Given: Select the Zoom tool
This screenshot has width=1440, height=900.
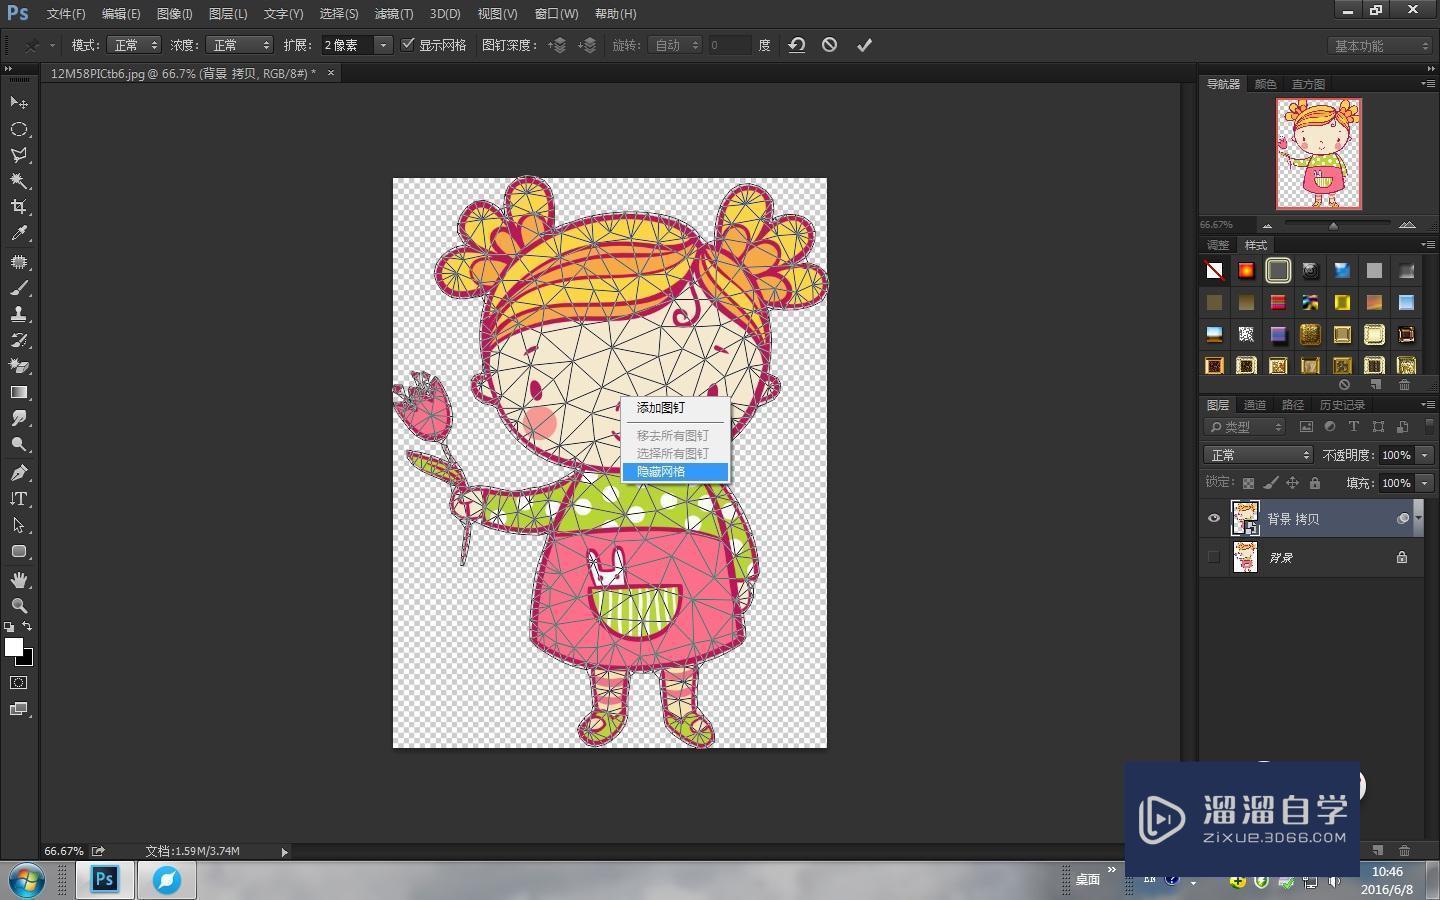Looking at the screenshot, I should tap(18, 606).
